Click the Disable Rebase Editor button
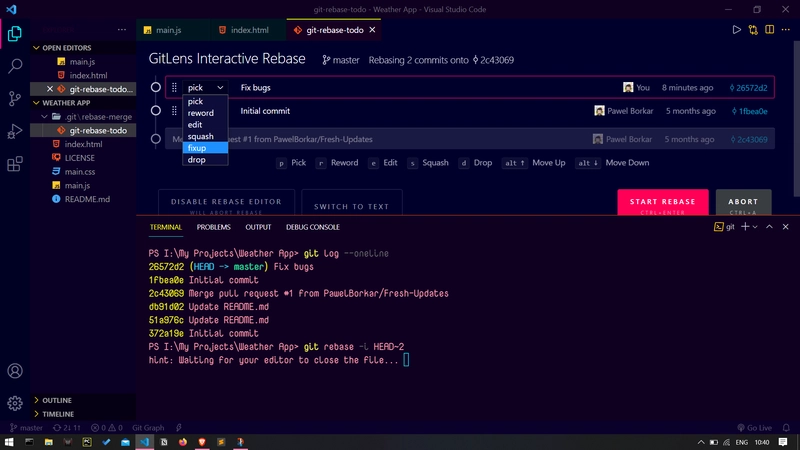Screen dimensions: 800x450 (x=227, y=203)
